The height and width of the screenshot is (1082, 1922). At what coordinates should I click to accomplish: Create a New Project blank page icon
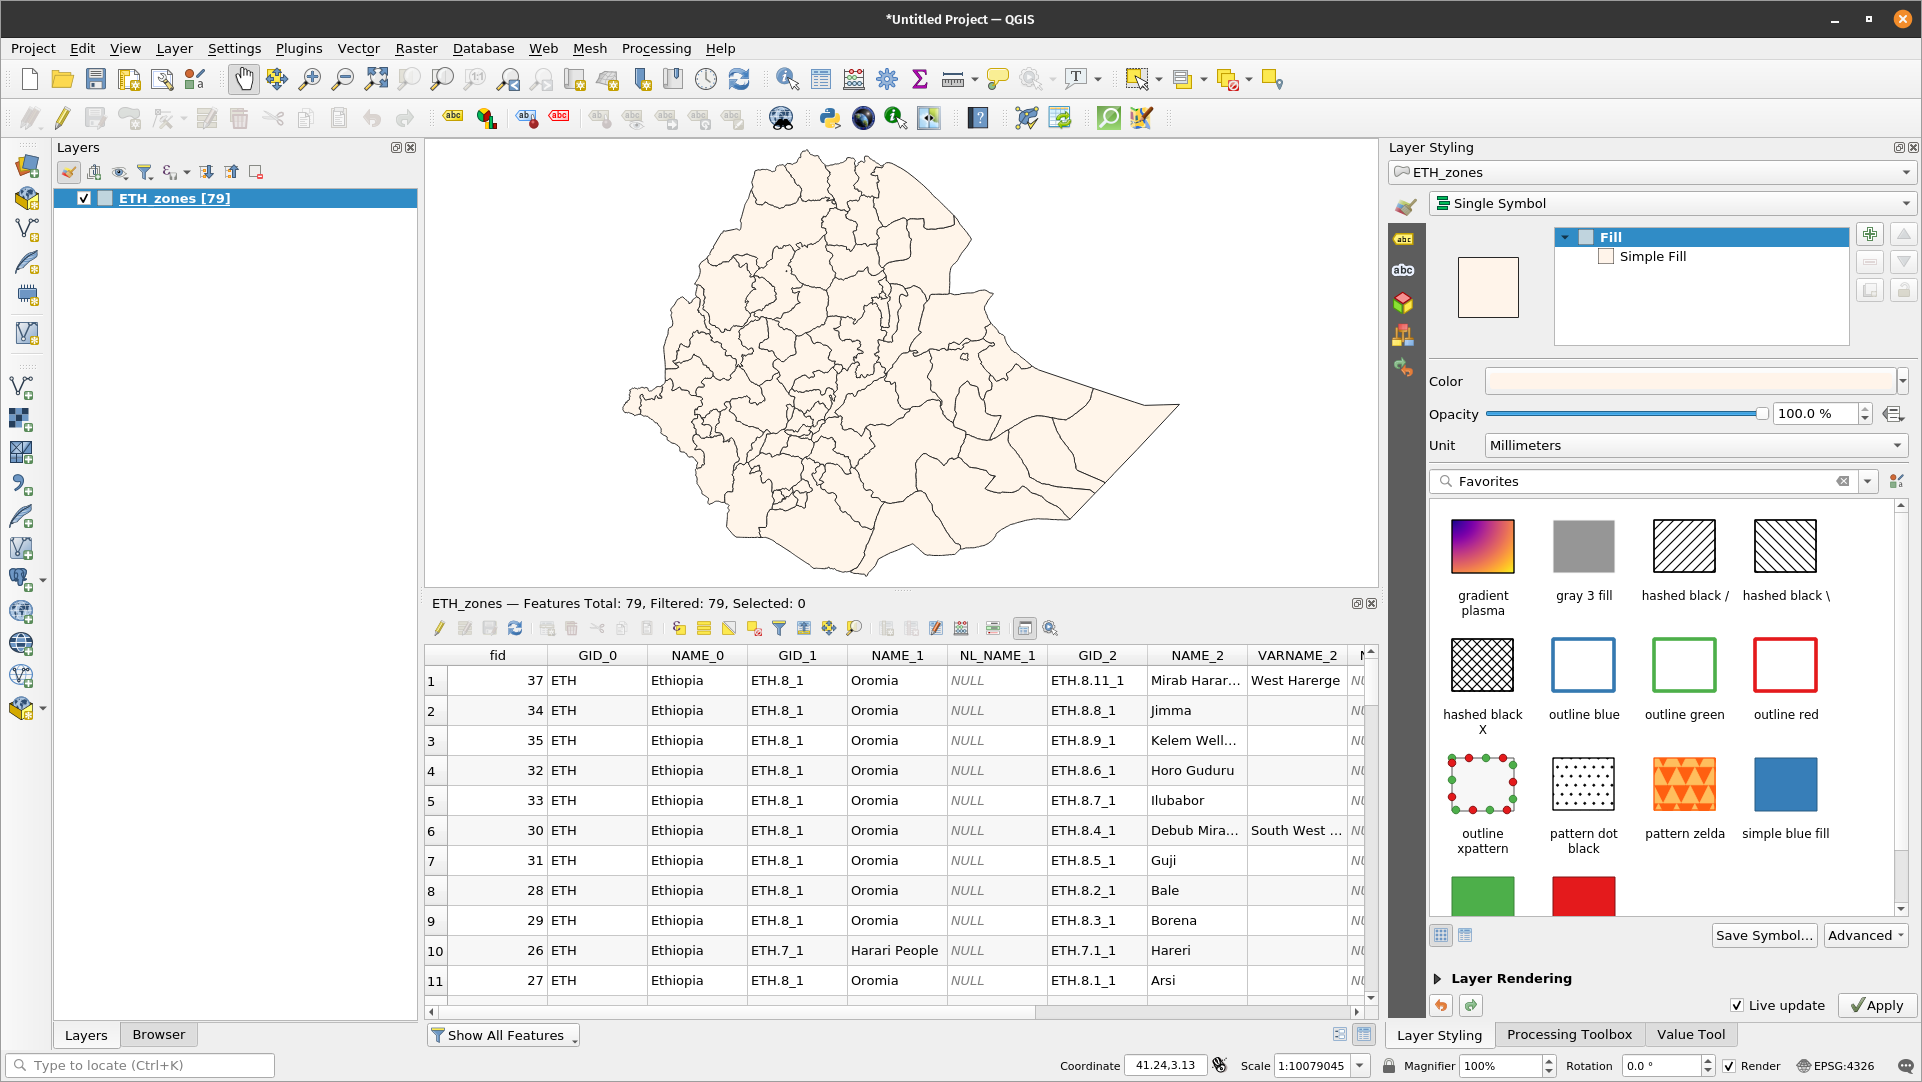[x=30, y=80]
